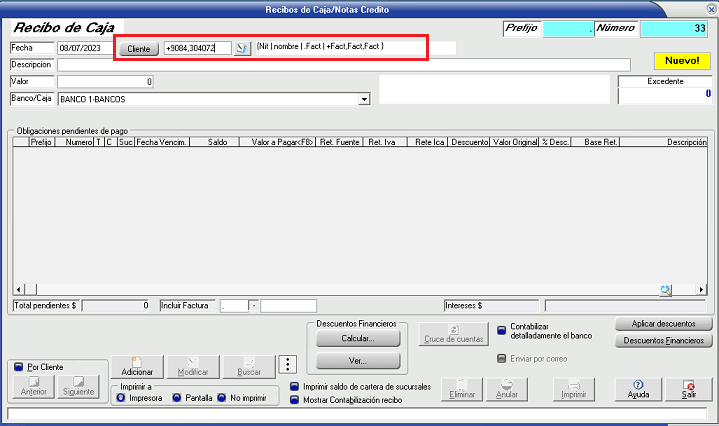Enable Imprimir saldo de cartera de sucursales

click(295, 386)
